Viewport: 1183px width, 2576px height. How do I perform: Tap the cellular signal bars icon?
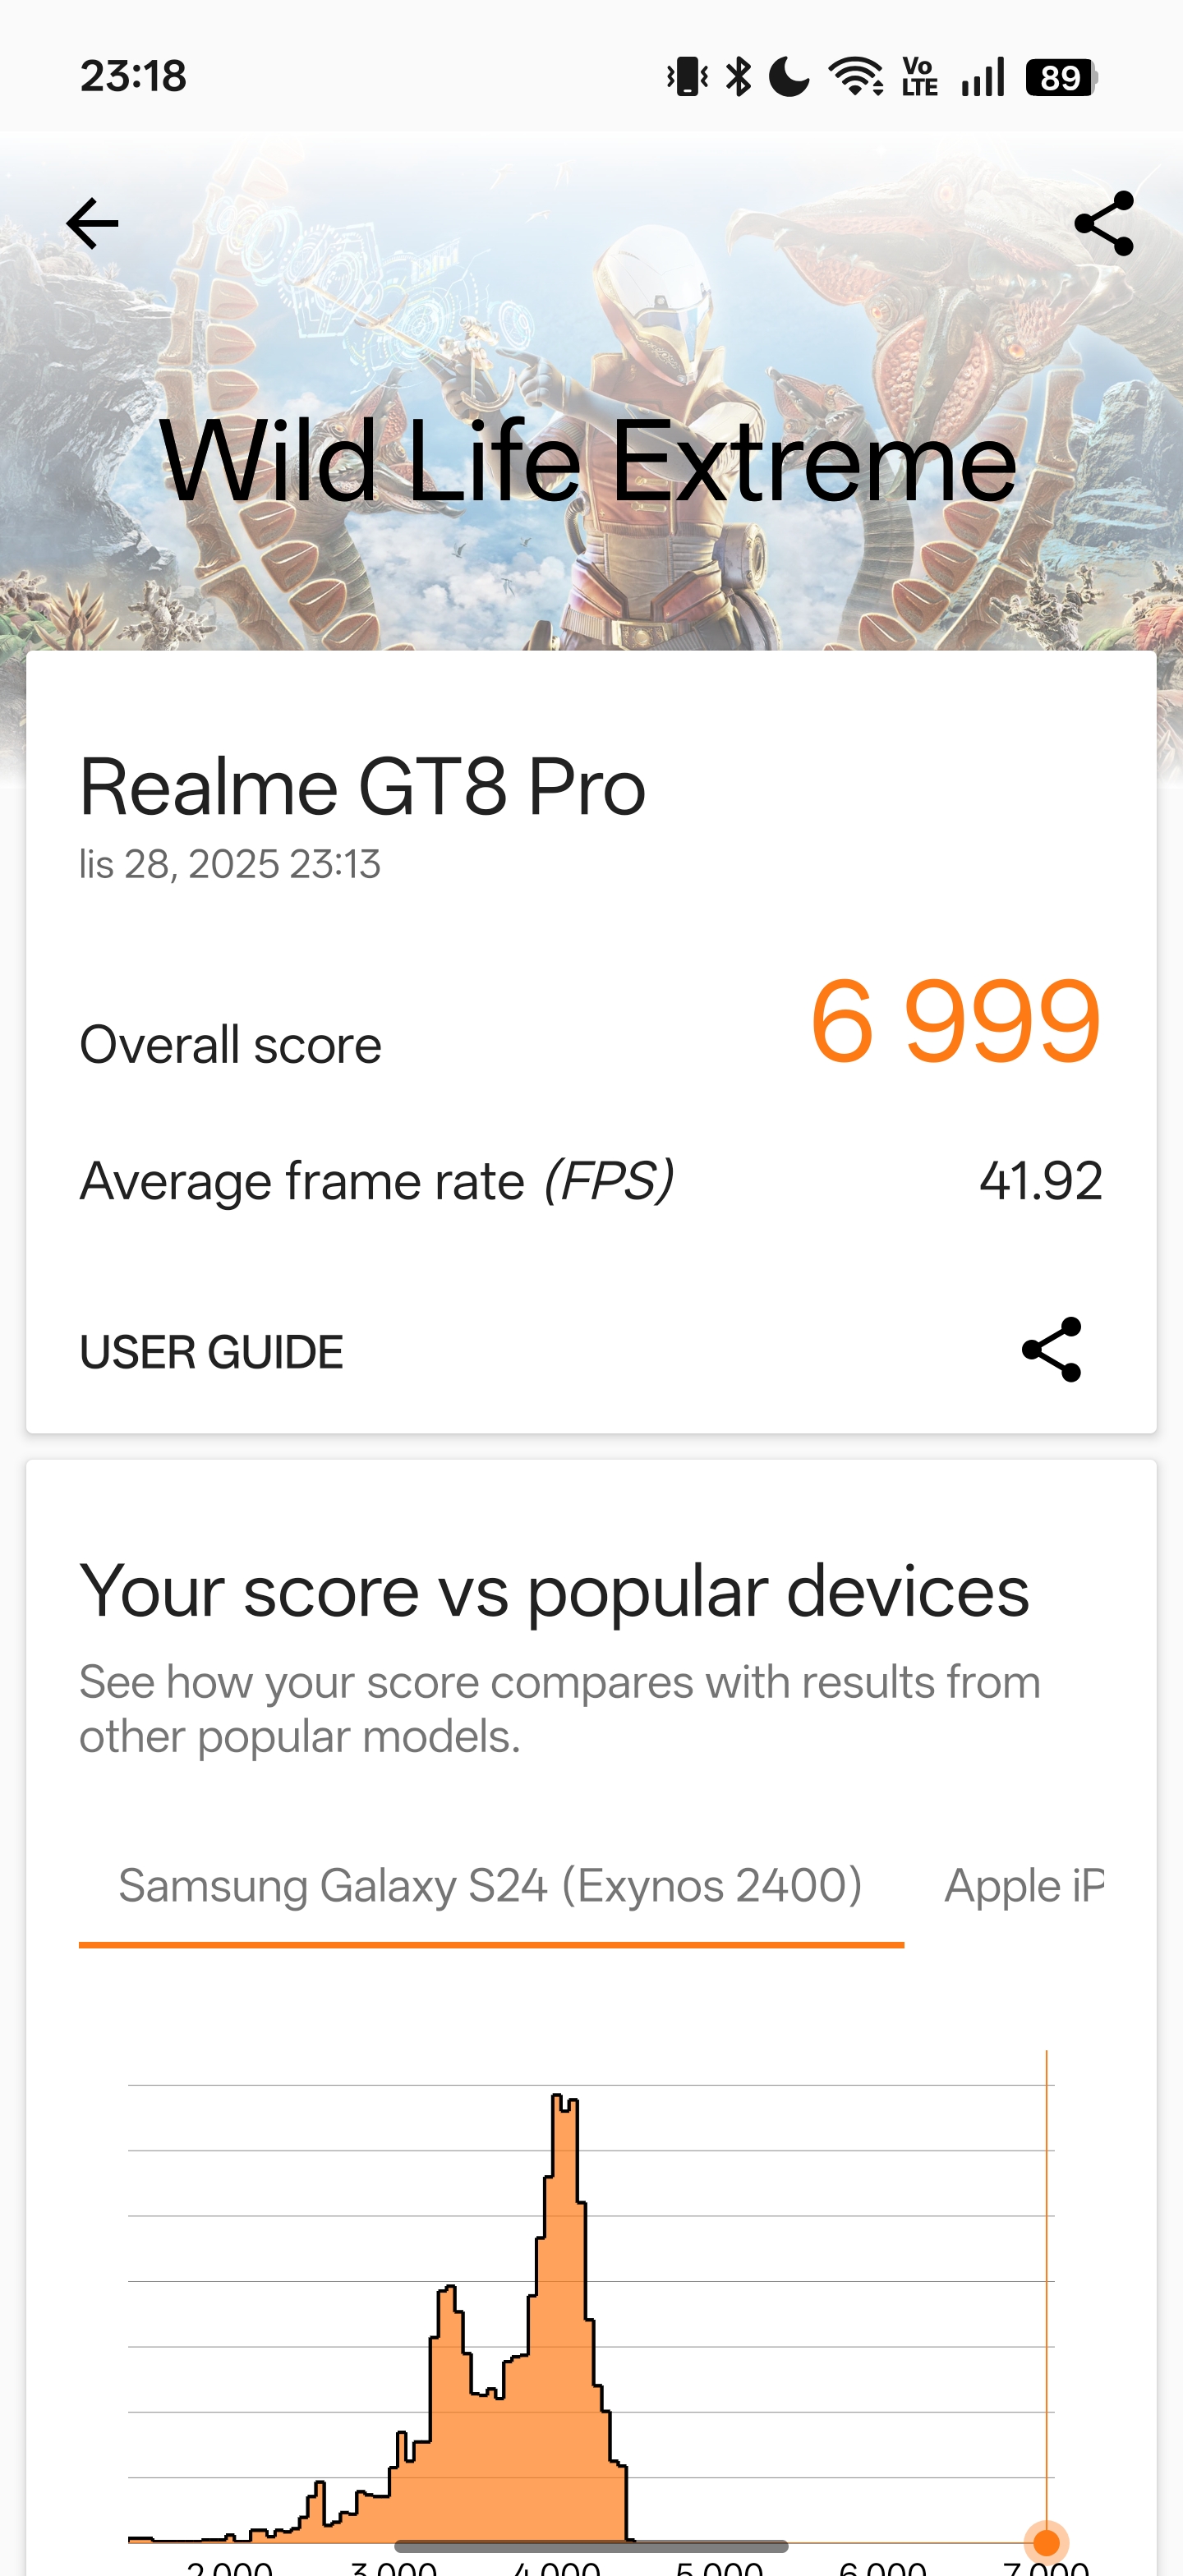click(x=982, y=77)
